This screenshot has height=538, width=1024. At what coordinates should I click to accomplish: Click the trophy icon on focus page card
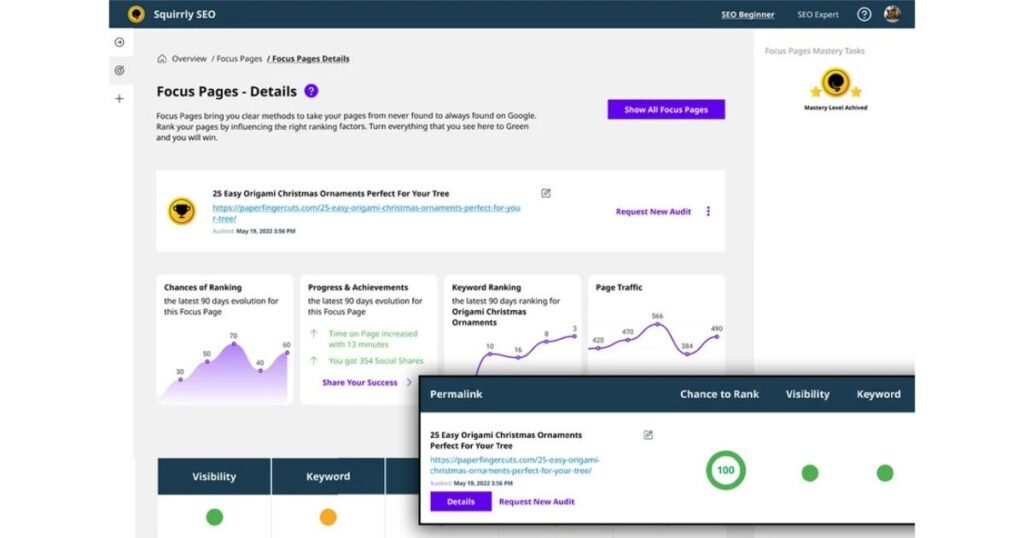click(182, 212)
